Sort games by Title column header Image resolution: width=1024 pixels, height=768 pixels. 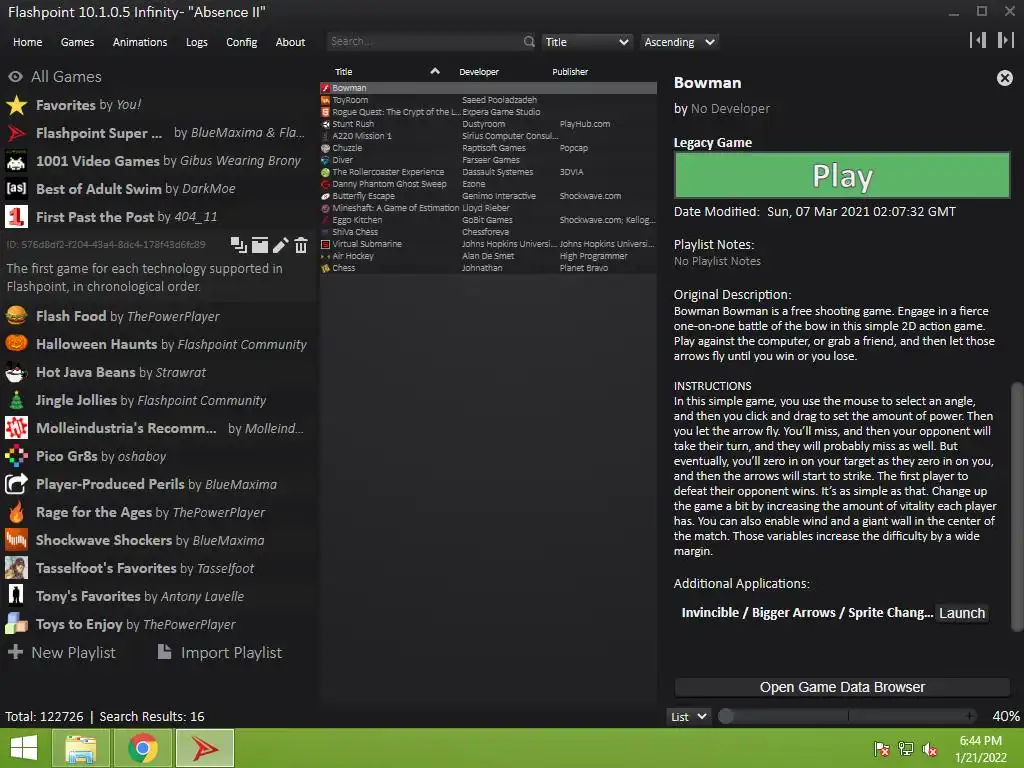344,72
